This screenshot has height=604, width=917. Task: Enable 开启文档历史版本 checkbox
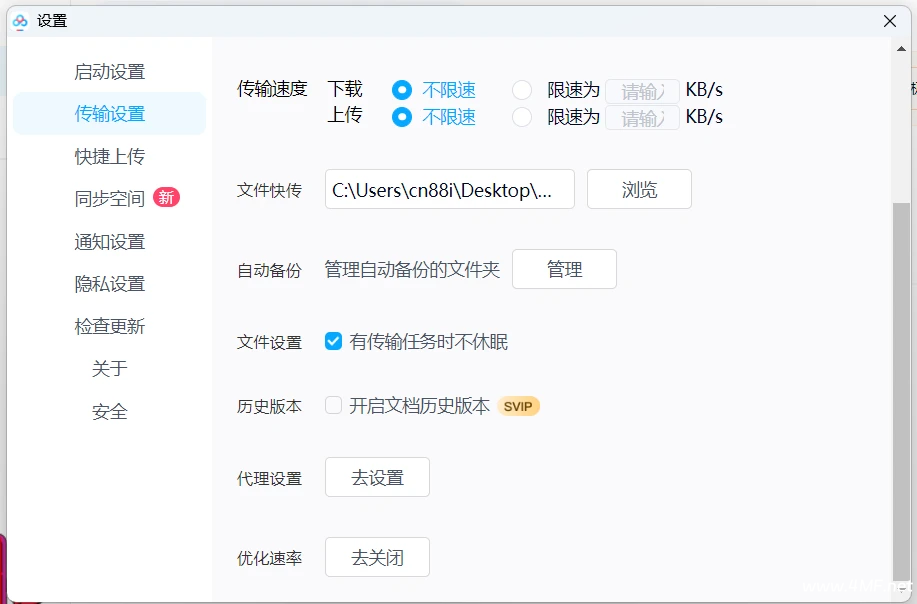(334, 406)
